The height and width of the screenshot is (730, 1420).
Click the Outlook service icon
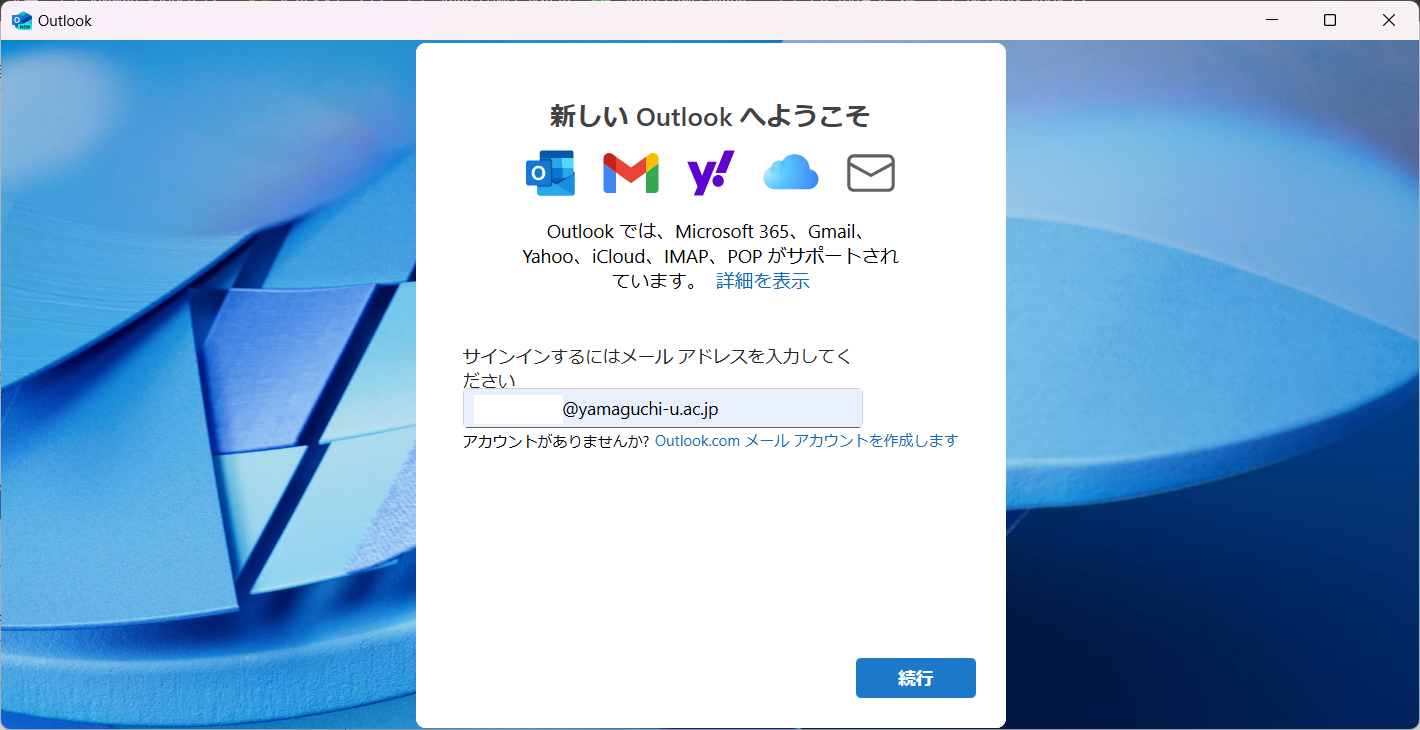point(550,173)
